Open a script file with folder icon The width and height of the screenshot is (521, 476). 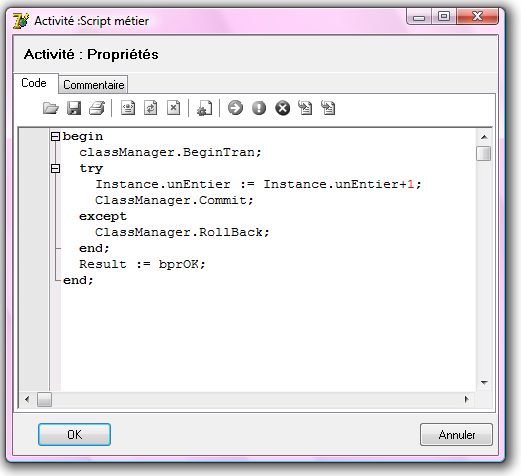pos(51,108)
